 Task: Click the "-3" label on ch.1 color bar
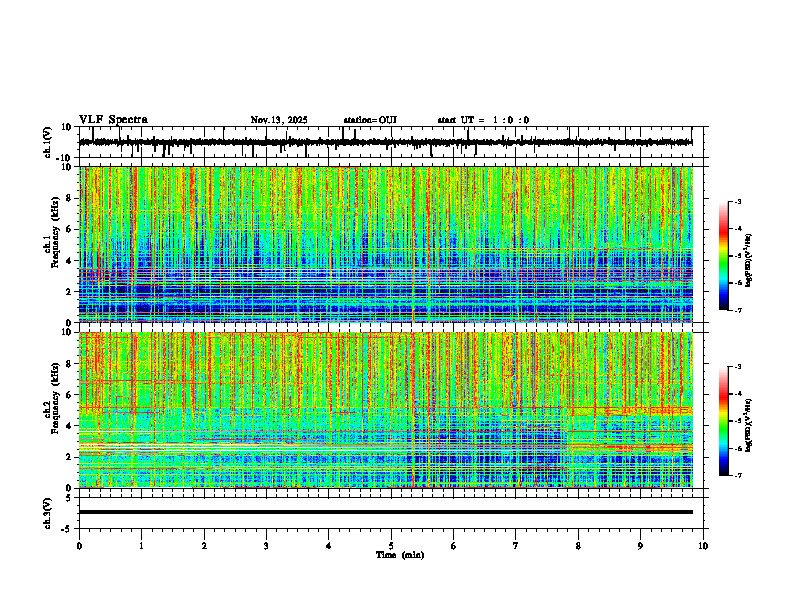point(737,202)
